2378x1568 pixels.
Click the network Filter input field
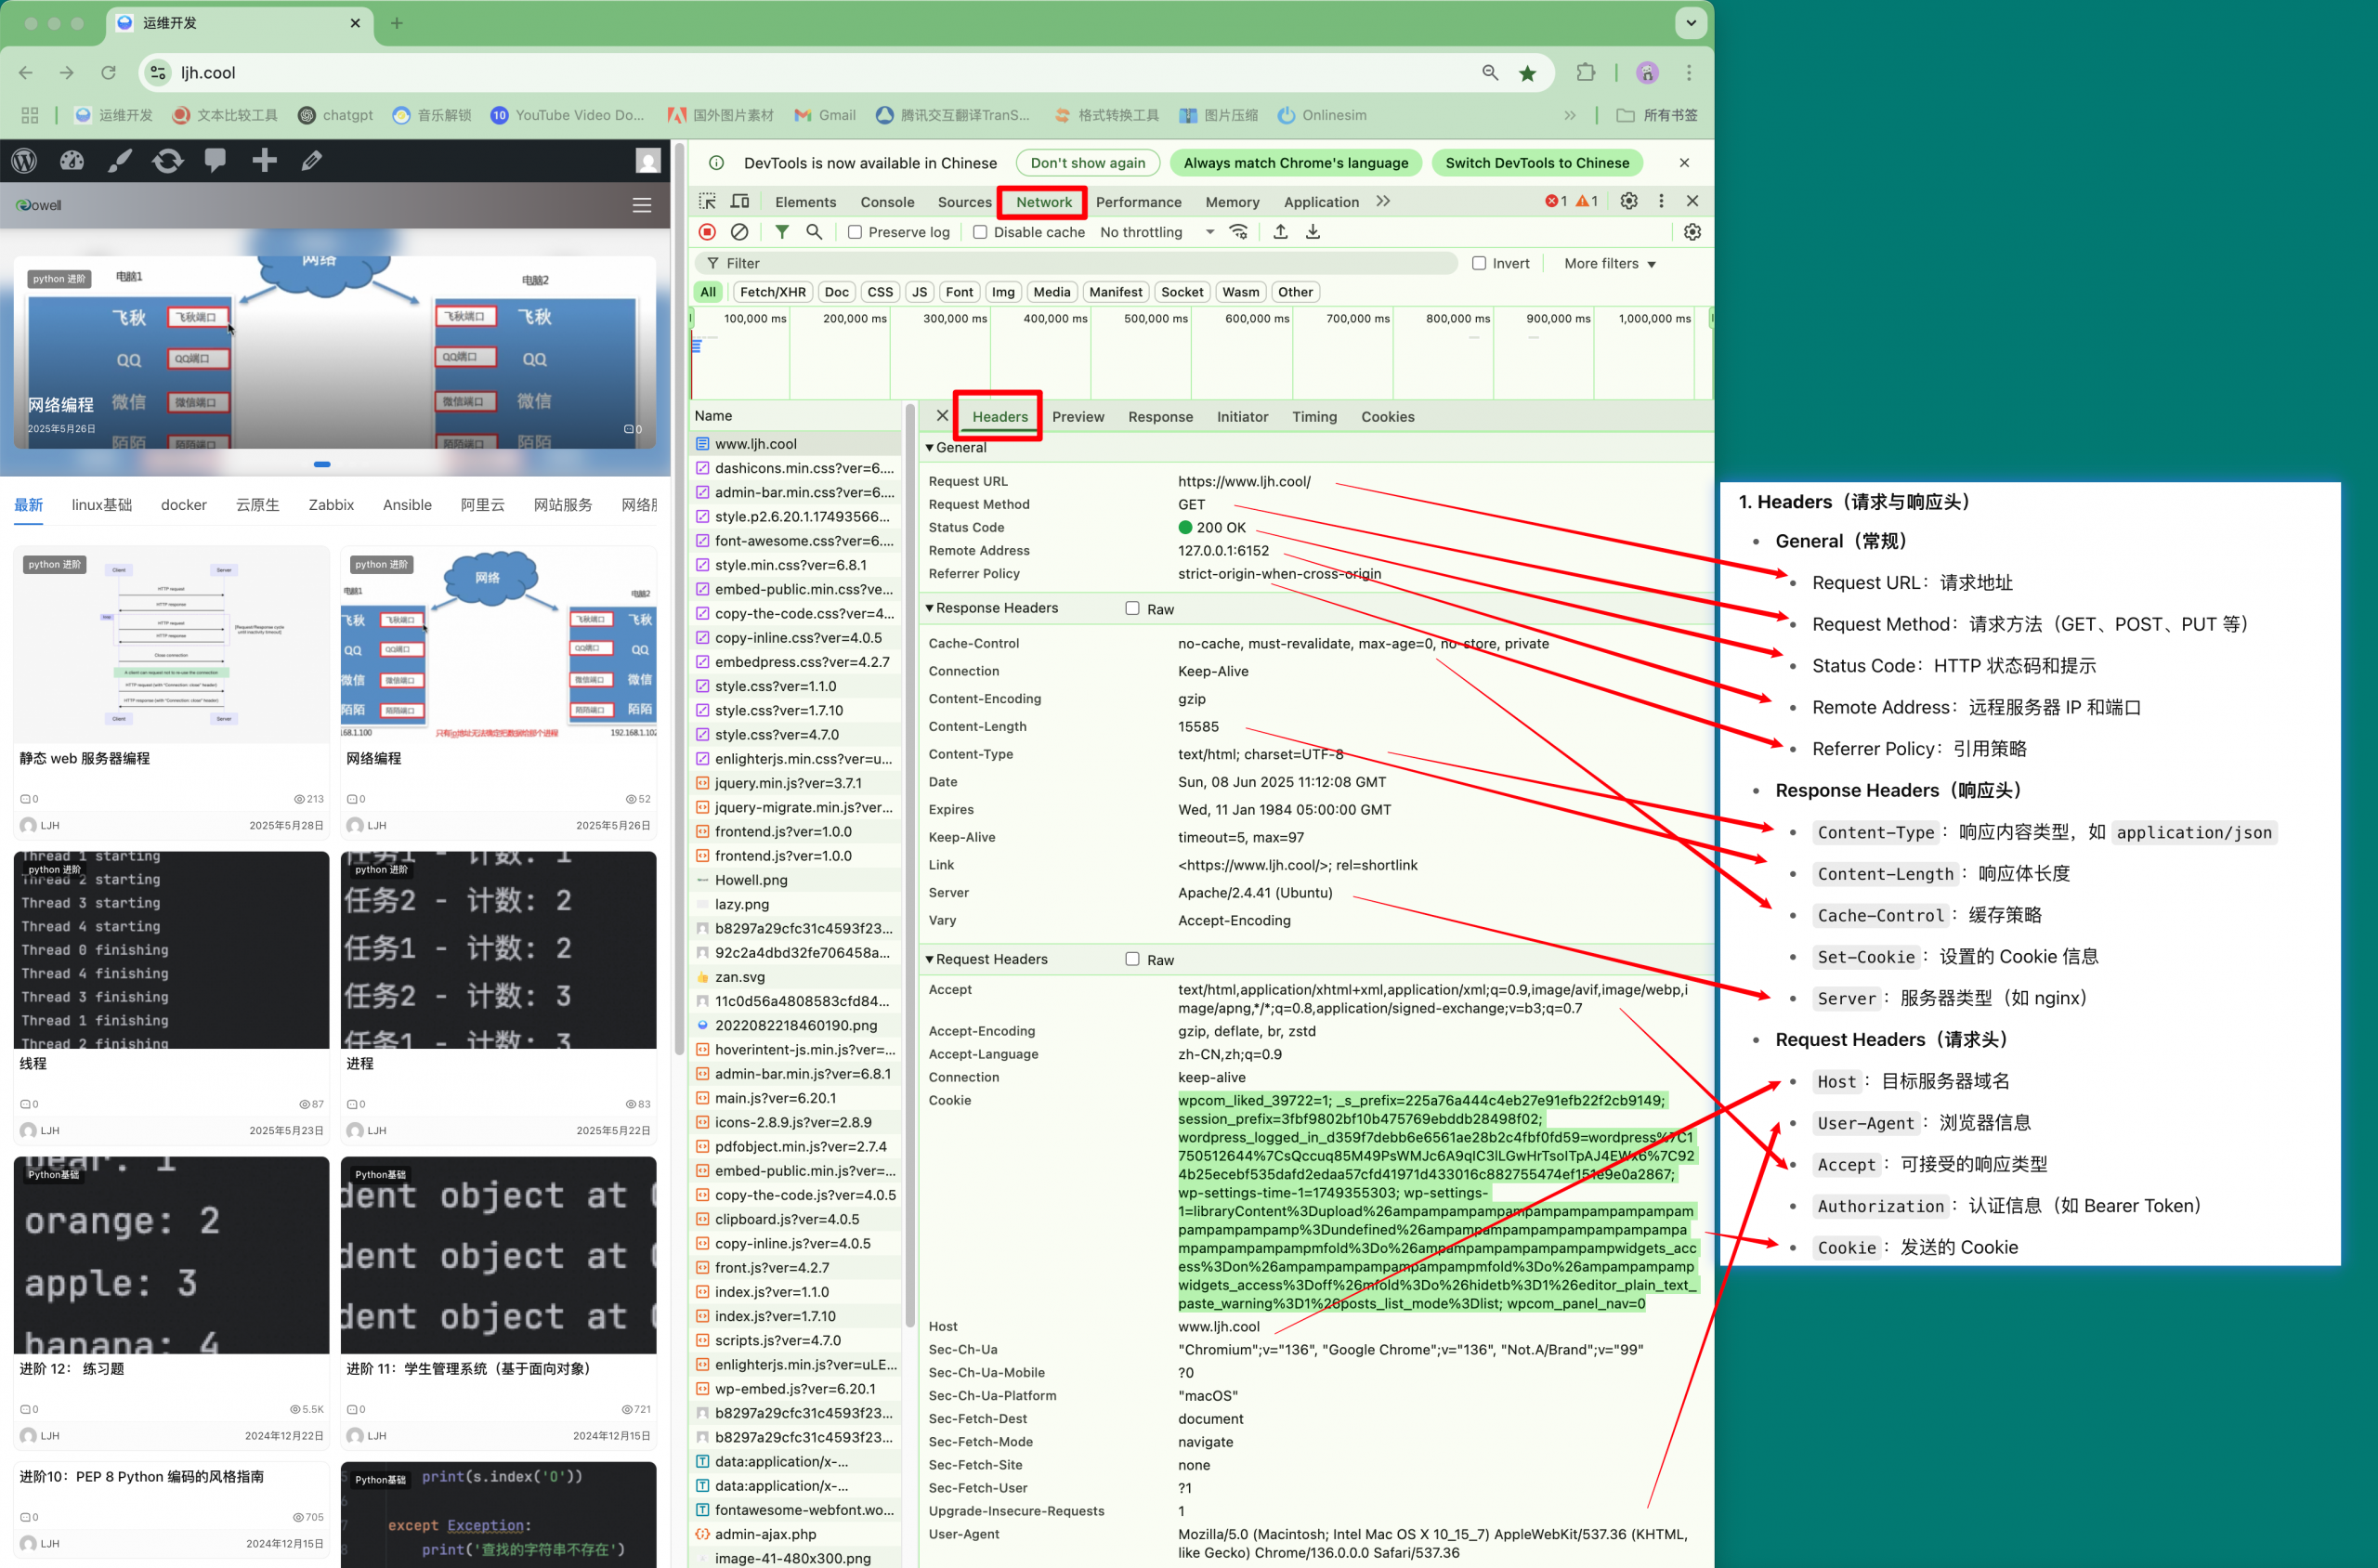click(1075, 263)
